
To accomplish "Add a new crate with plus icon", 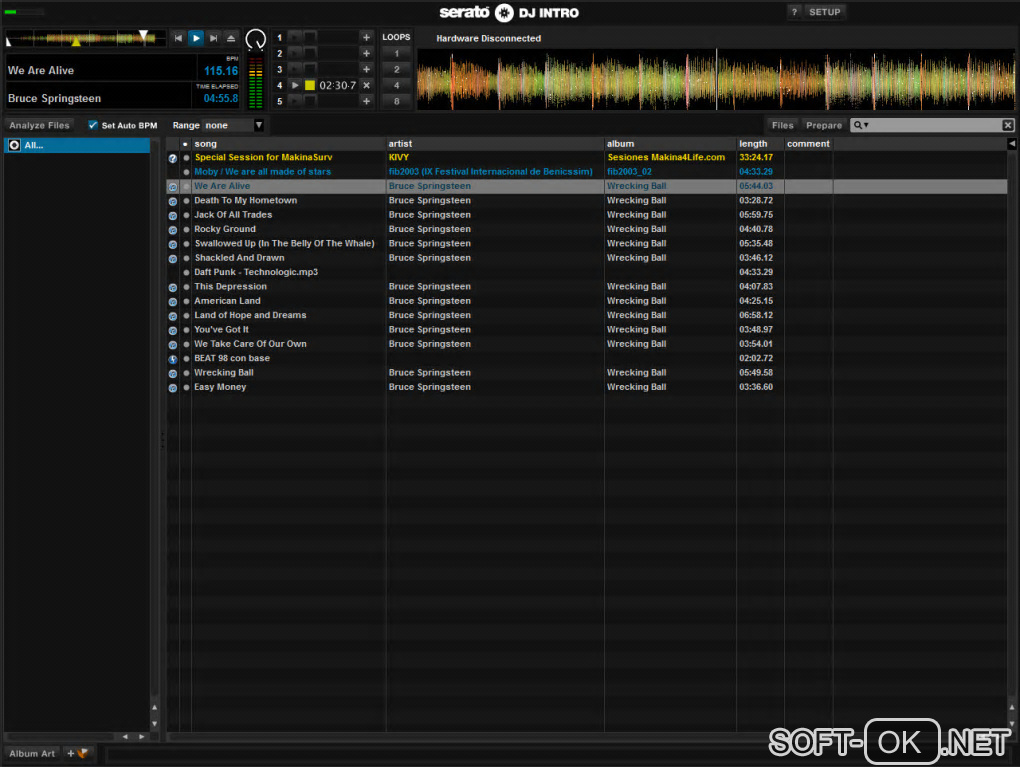I will [x=77, y=753].
